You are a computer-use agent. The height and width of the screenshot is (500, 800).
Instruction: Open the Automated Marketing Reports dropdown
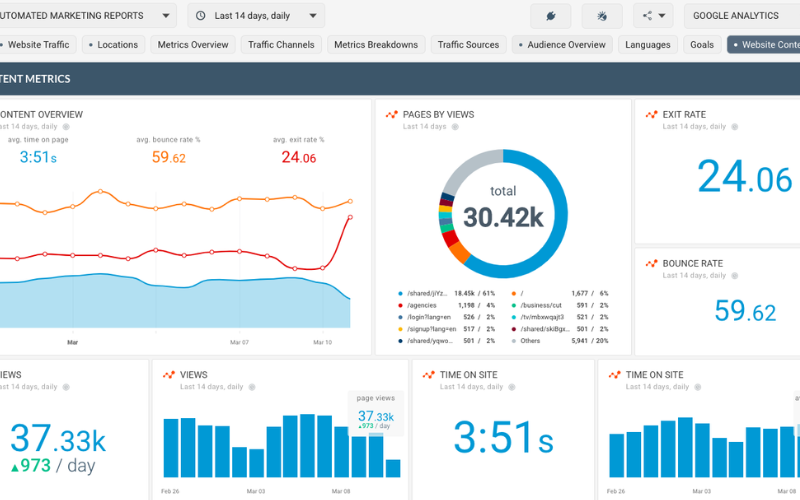coord(88,16)
